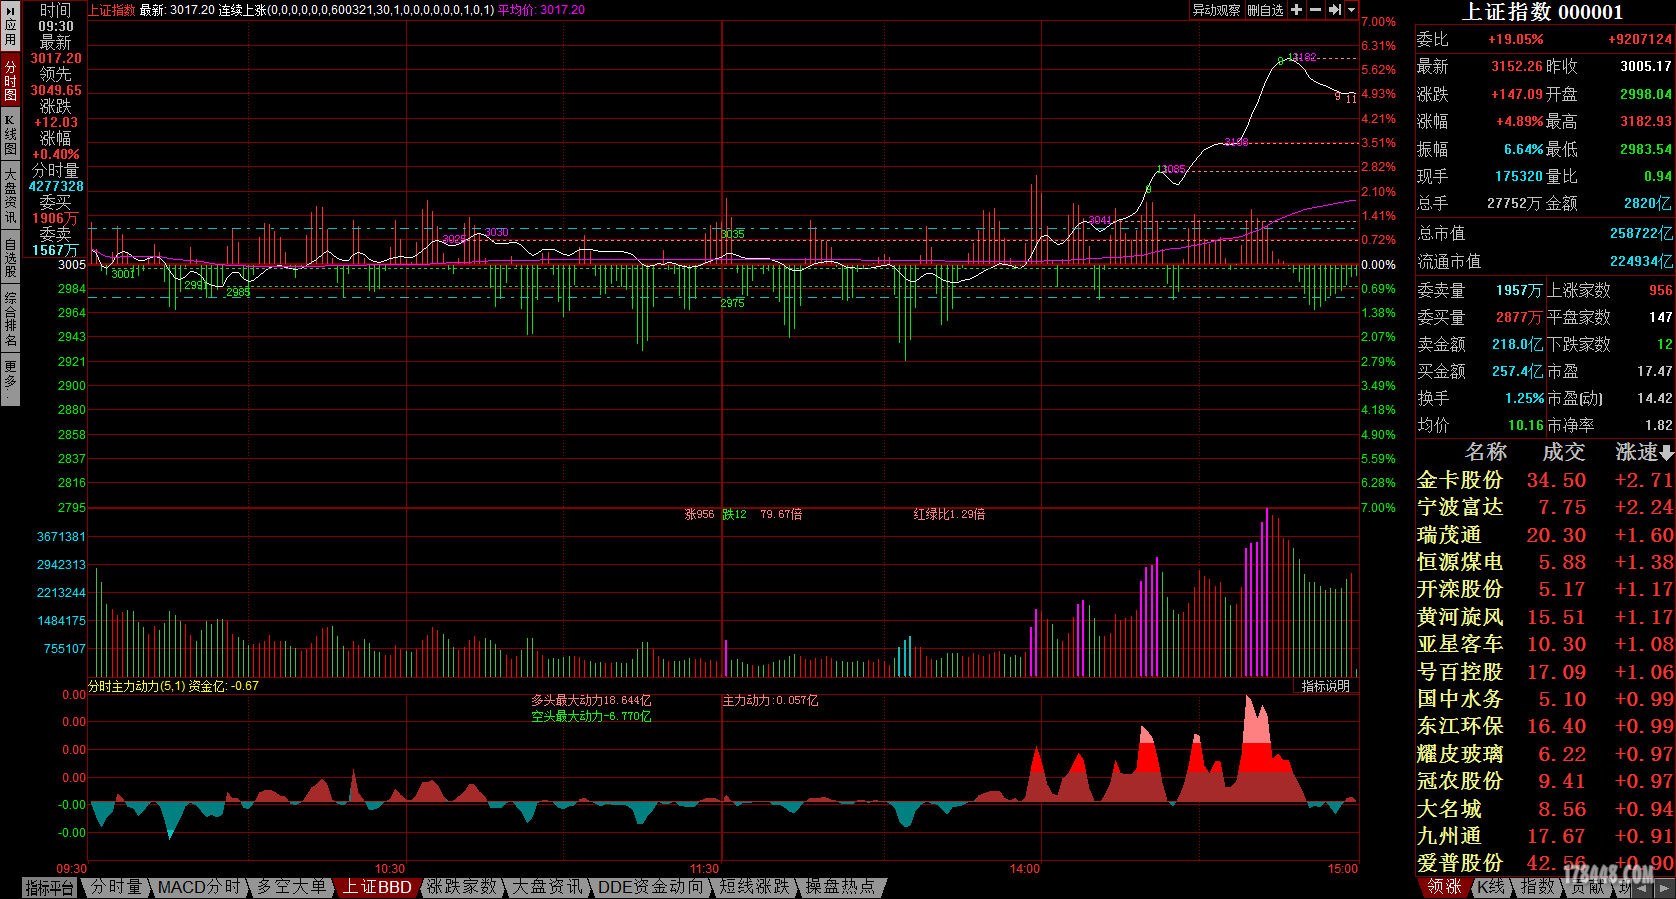Image resolution: width=1676 pixels, height=899 pixels.
Task: Expand 更多 in left sidebar
Action: point(10,380)
